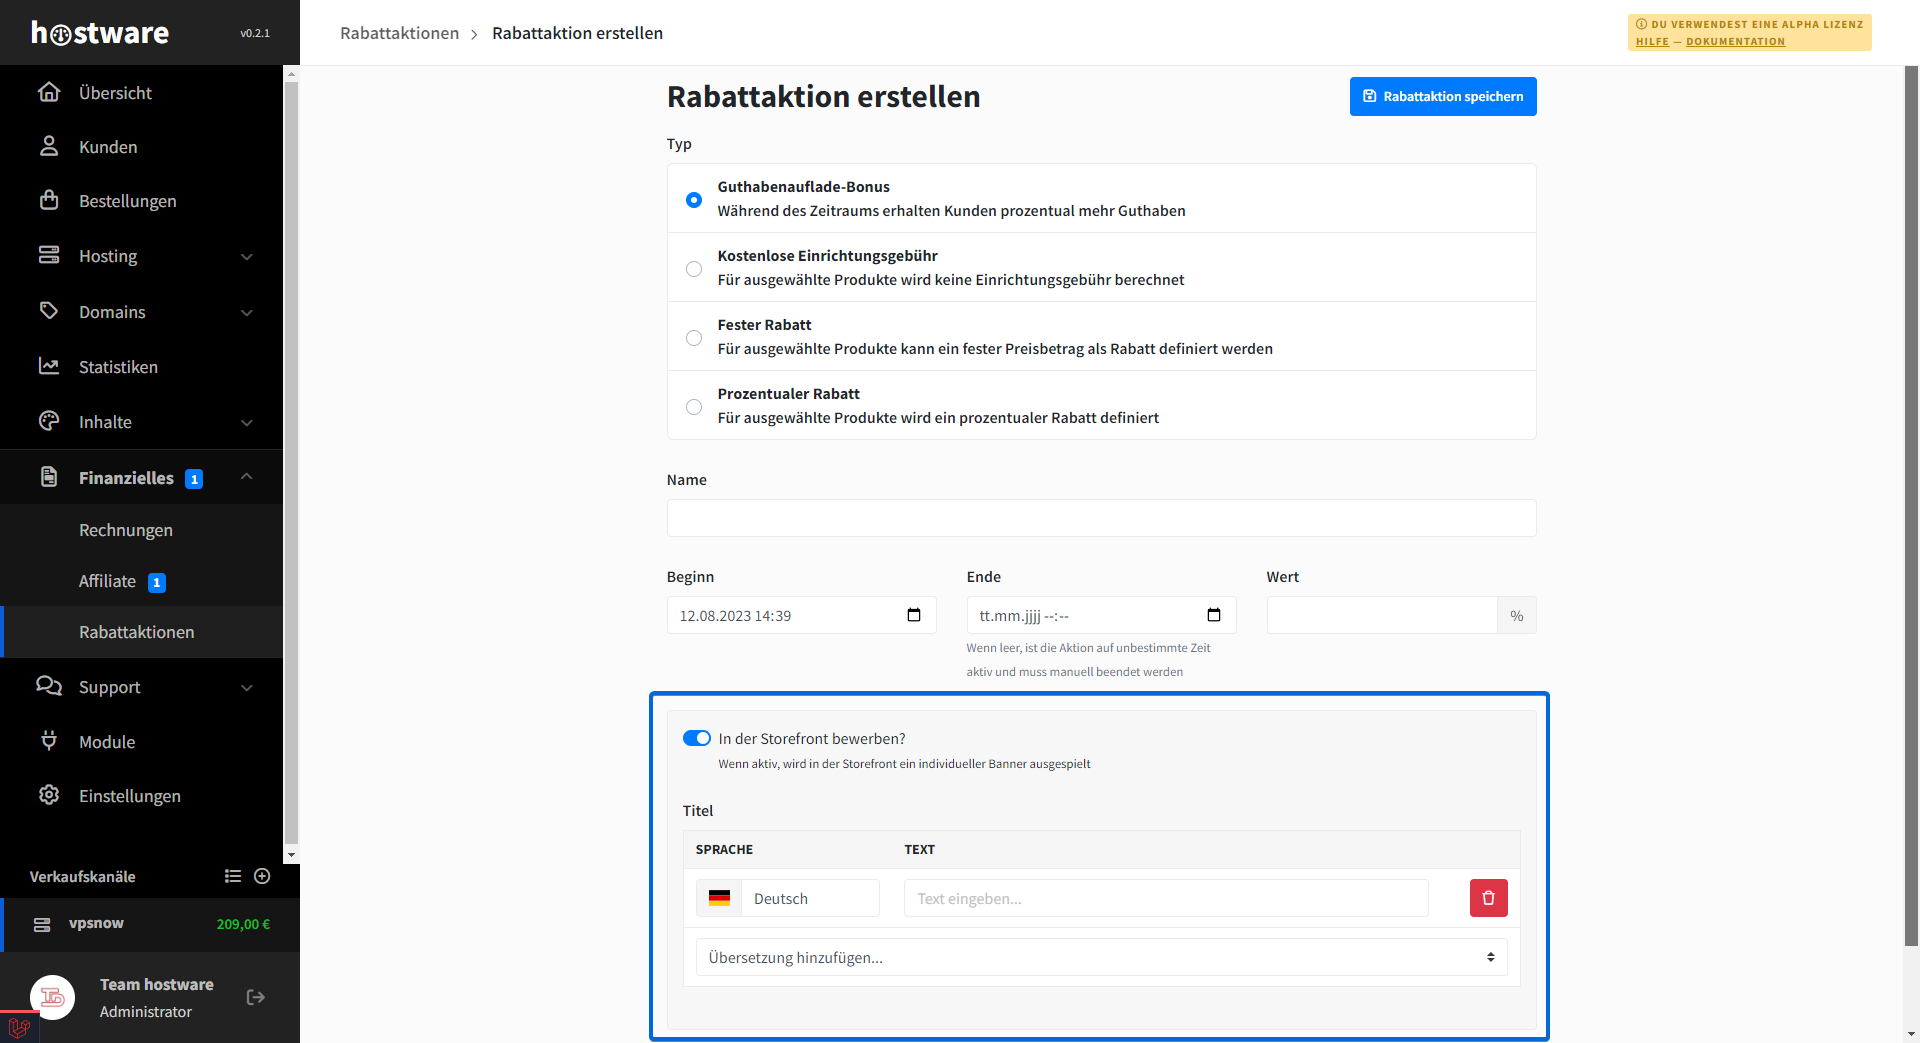The height and width of the screenshot is (1043, 1920).
Task: Open the Übersetzung hinzufügen dropdown
Action: [x=1101, y=957]
